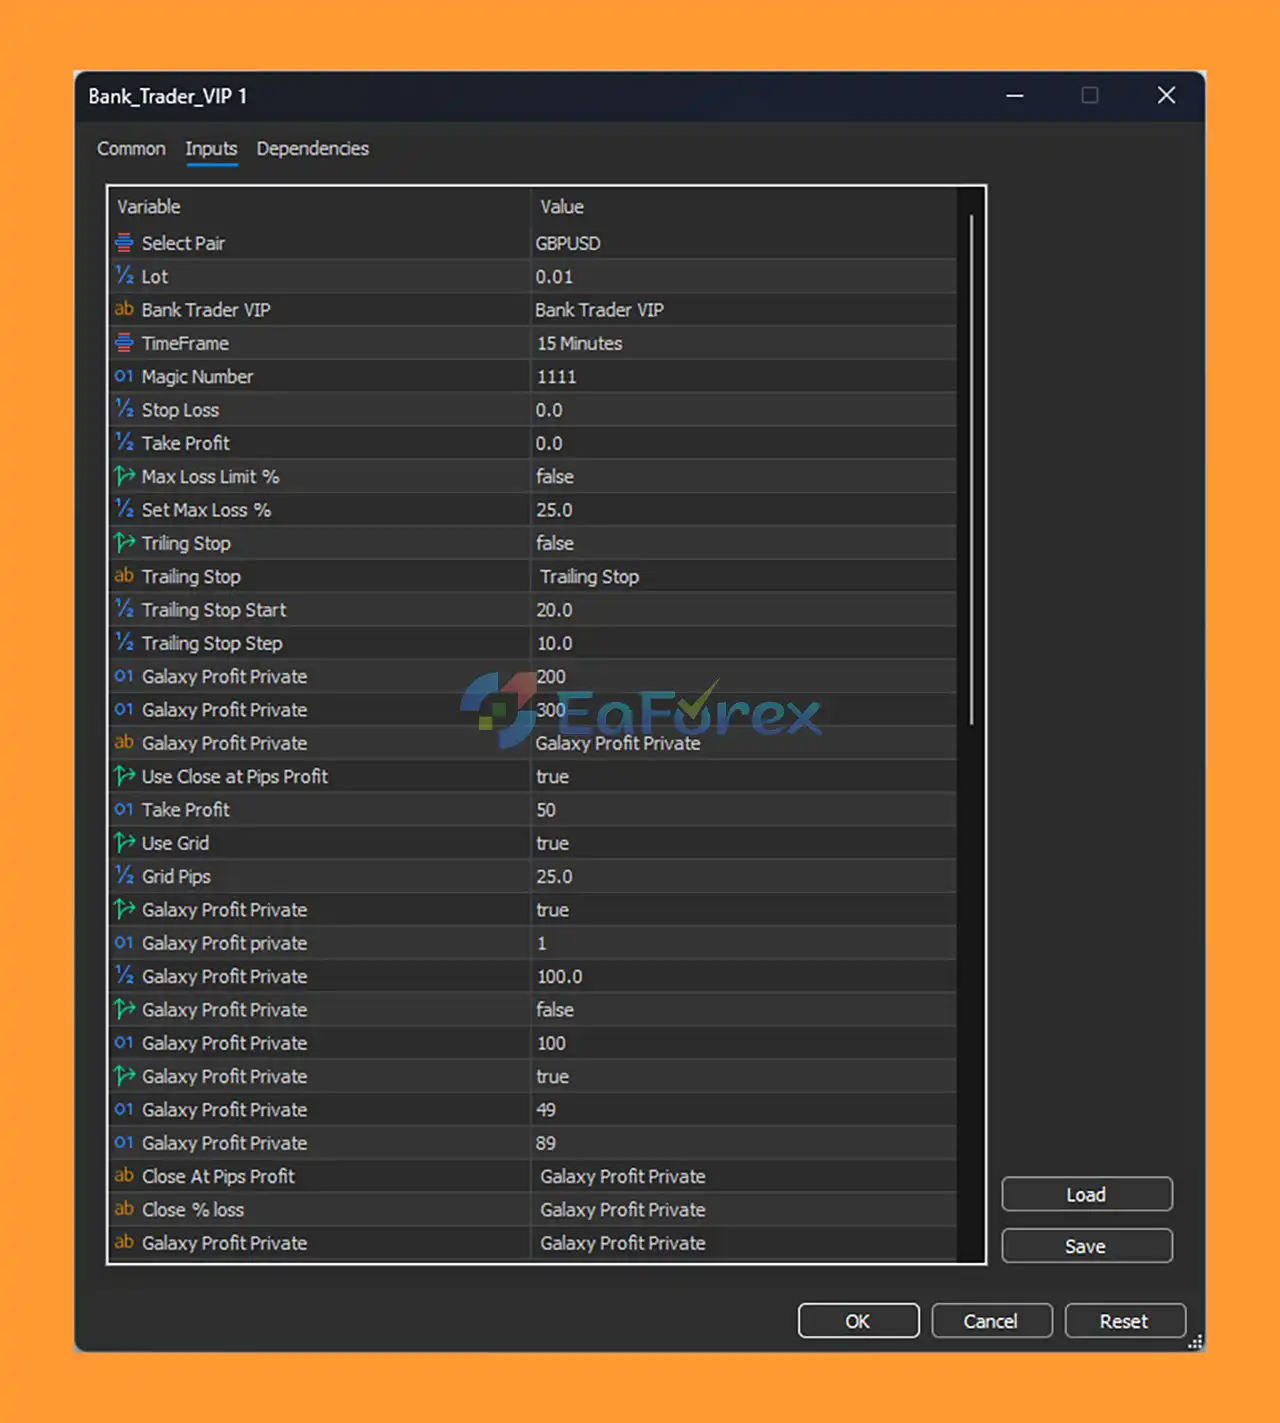Image resolution: width=1280 pixels, height=1423 pixels.
Task: Toggle the Triling Stop false value
Action: [x=555, y=543]
